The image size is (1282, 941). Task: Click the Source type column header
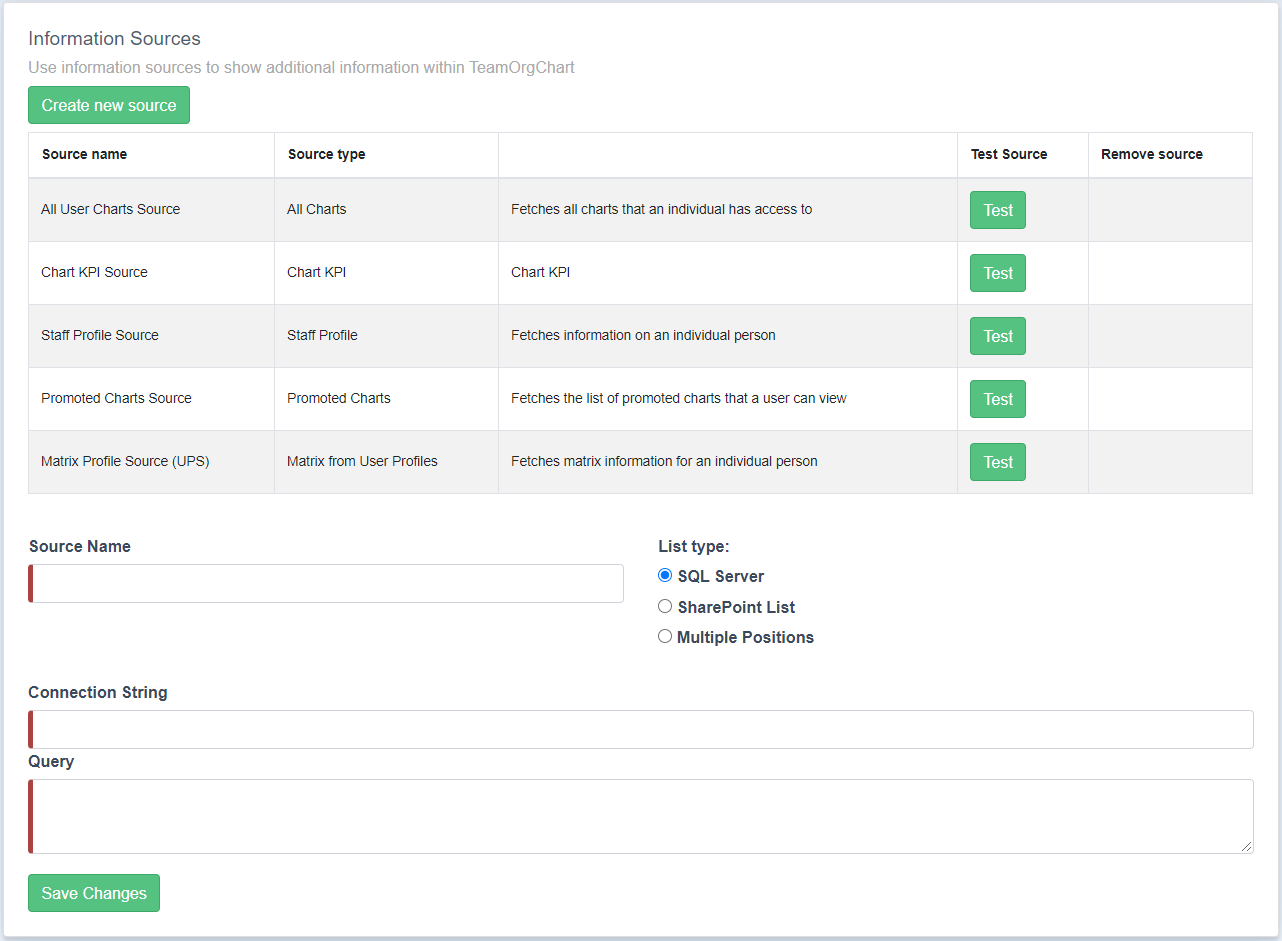(326, 154)
